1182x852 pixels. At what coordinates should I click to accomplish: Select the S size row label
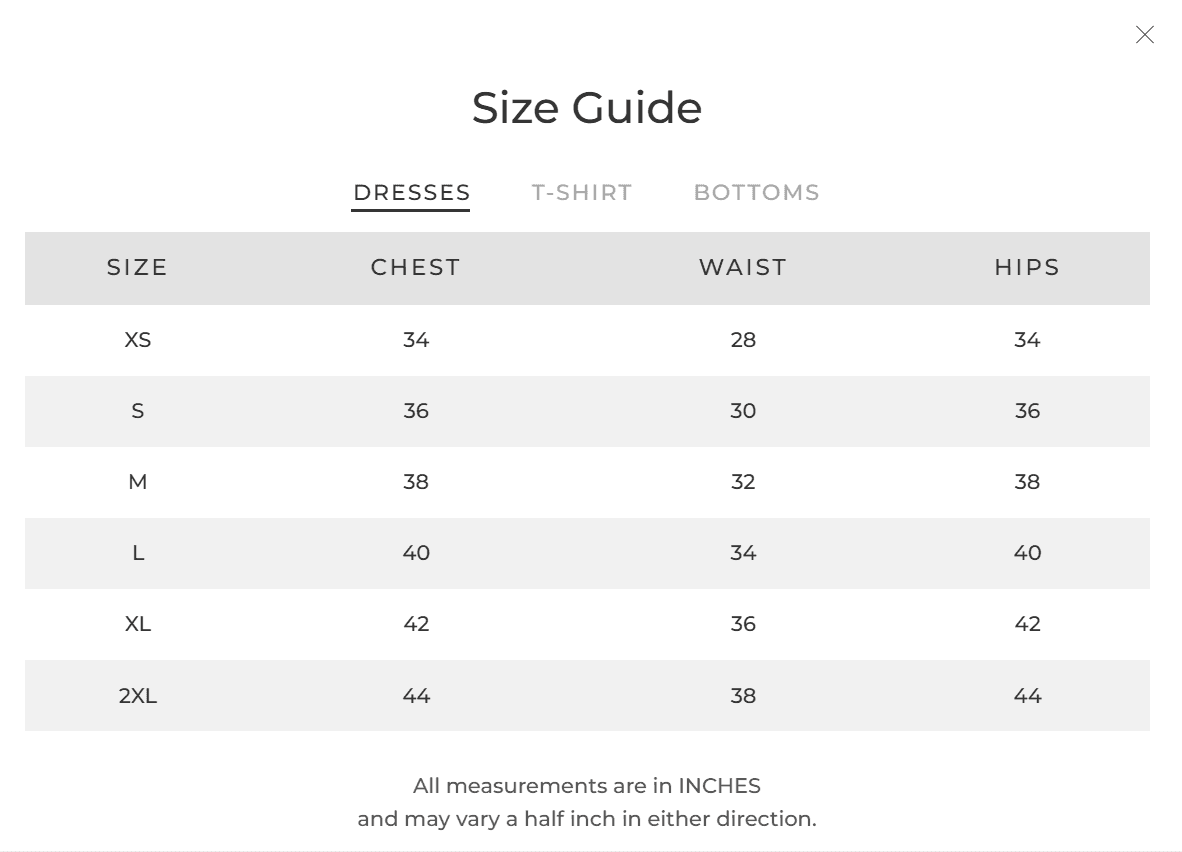coord(138,411)
